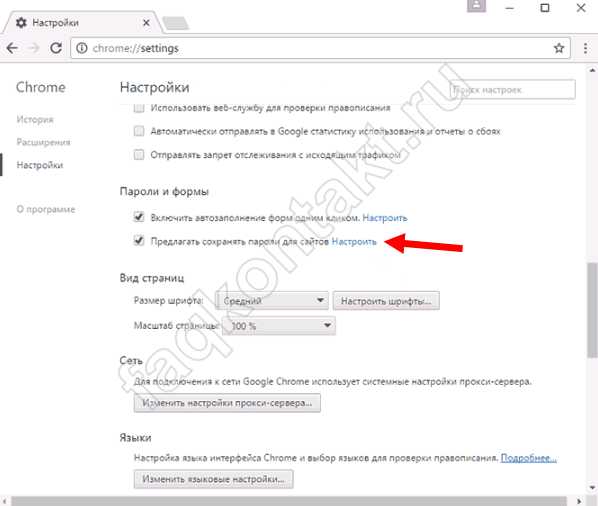Click the forward navigation arrow
Image resolution: width=598 pixels, height=506 pixels.
[34, 48]
